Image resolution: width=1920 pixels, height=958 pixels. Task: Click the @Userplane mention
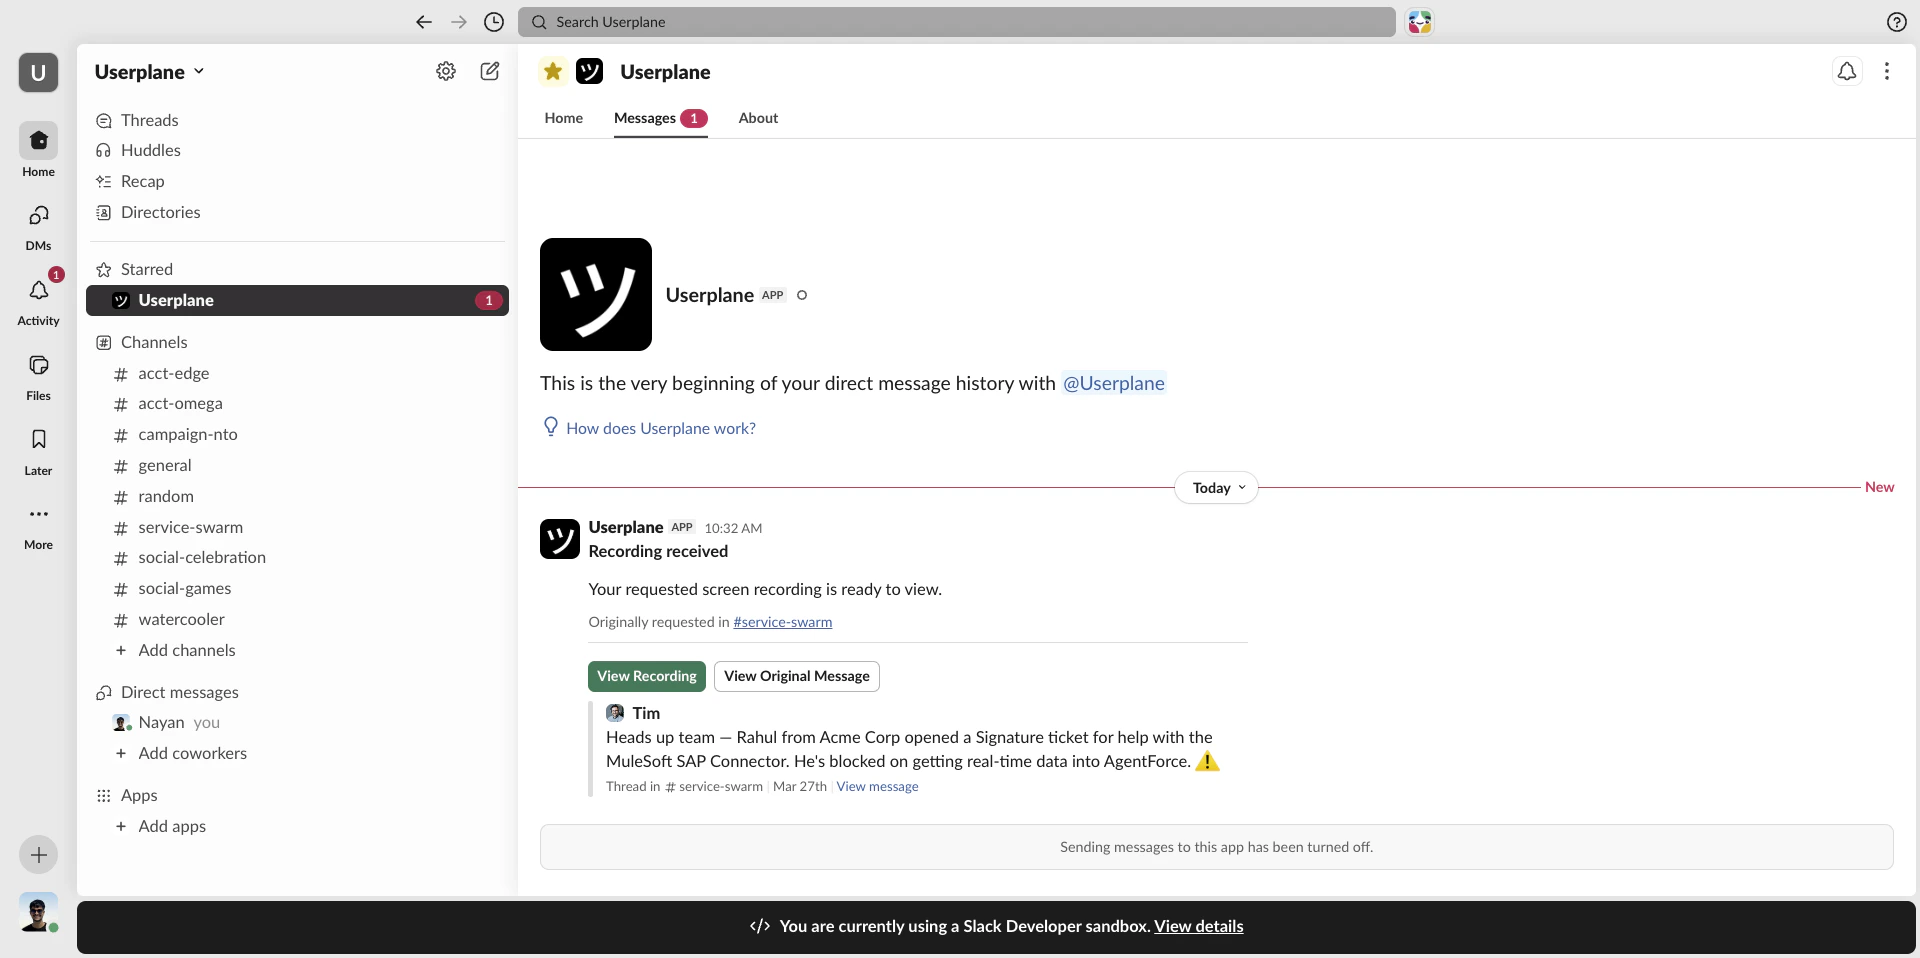point(1113,383)
